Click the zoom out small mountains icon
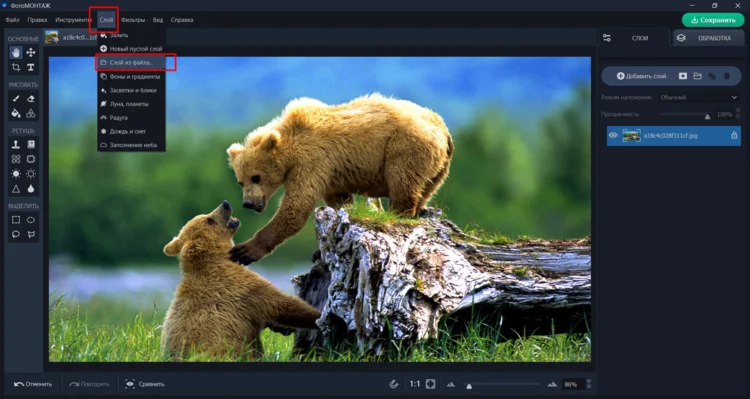The width and height of the screenshot is (750, 399). pyautogui.click(x=450, y=384)
